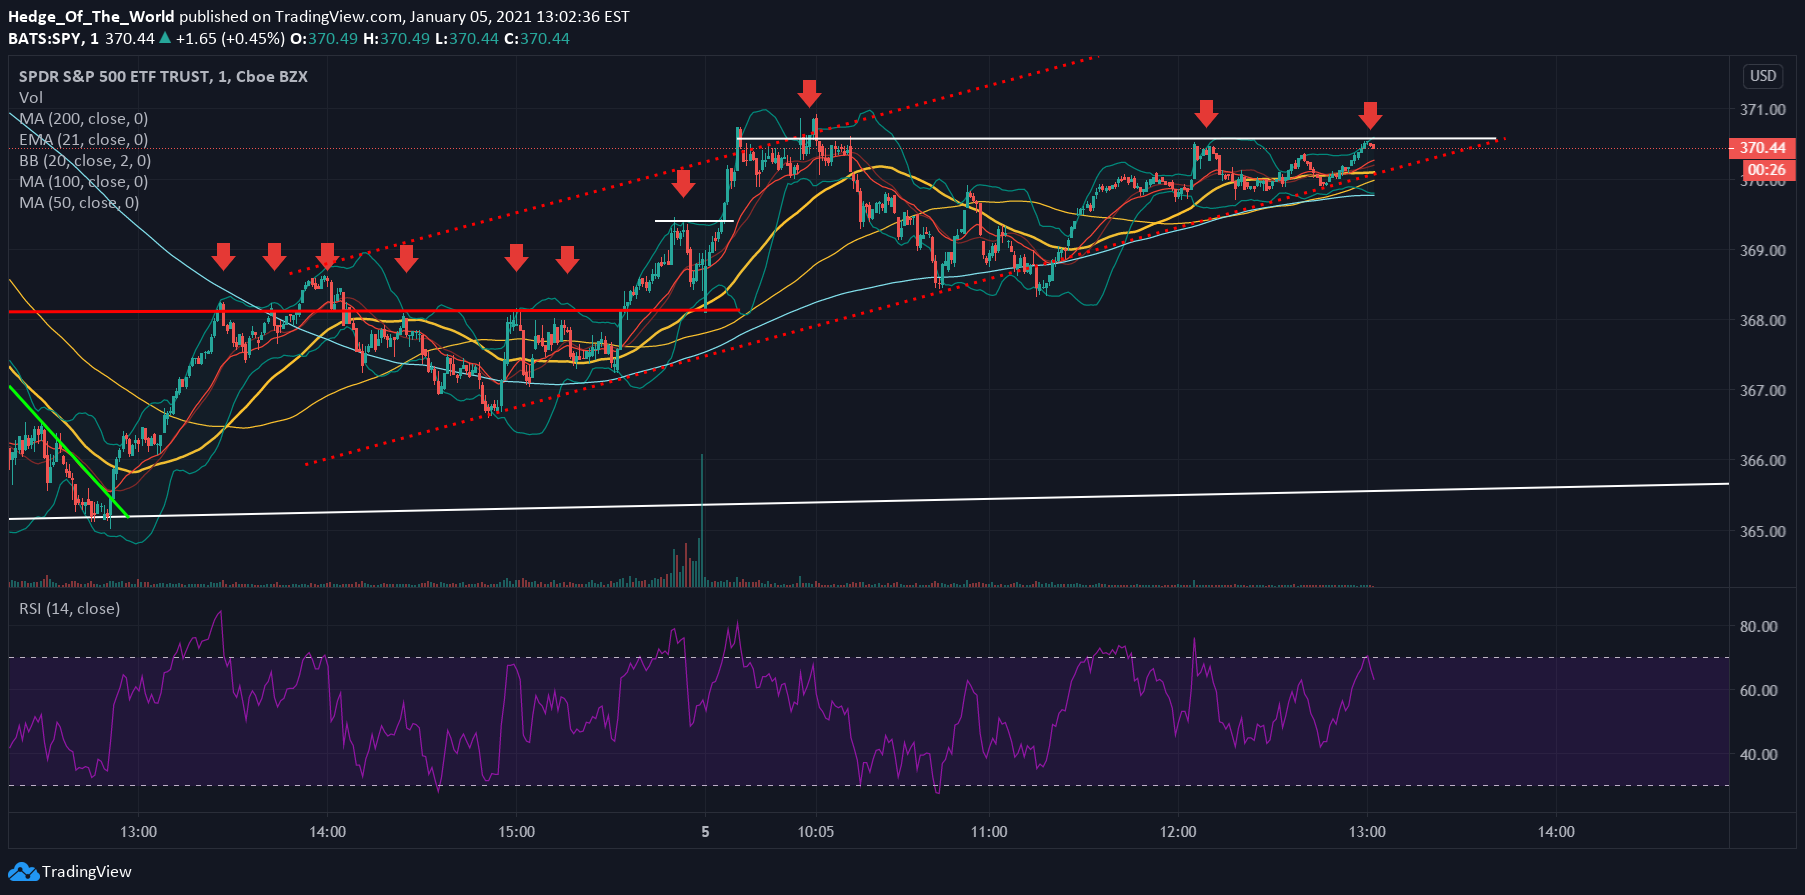Click the 11:00 time axis label
This screenshot has height=895, width=1805.
point(989,832)
